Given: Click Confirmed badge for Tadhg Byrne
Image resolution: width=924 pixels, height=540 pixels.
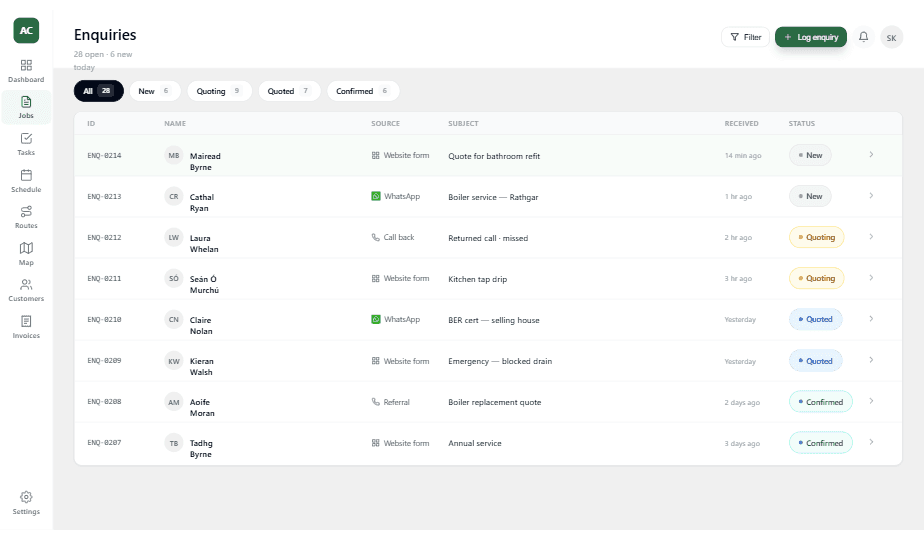Looking at the screenshot, I should click(x=821, y=443).
